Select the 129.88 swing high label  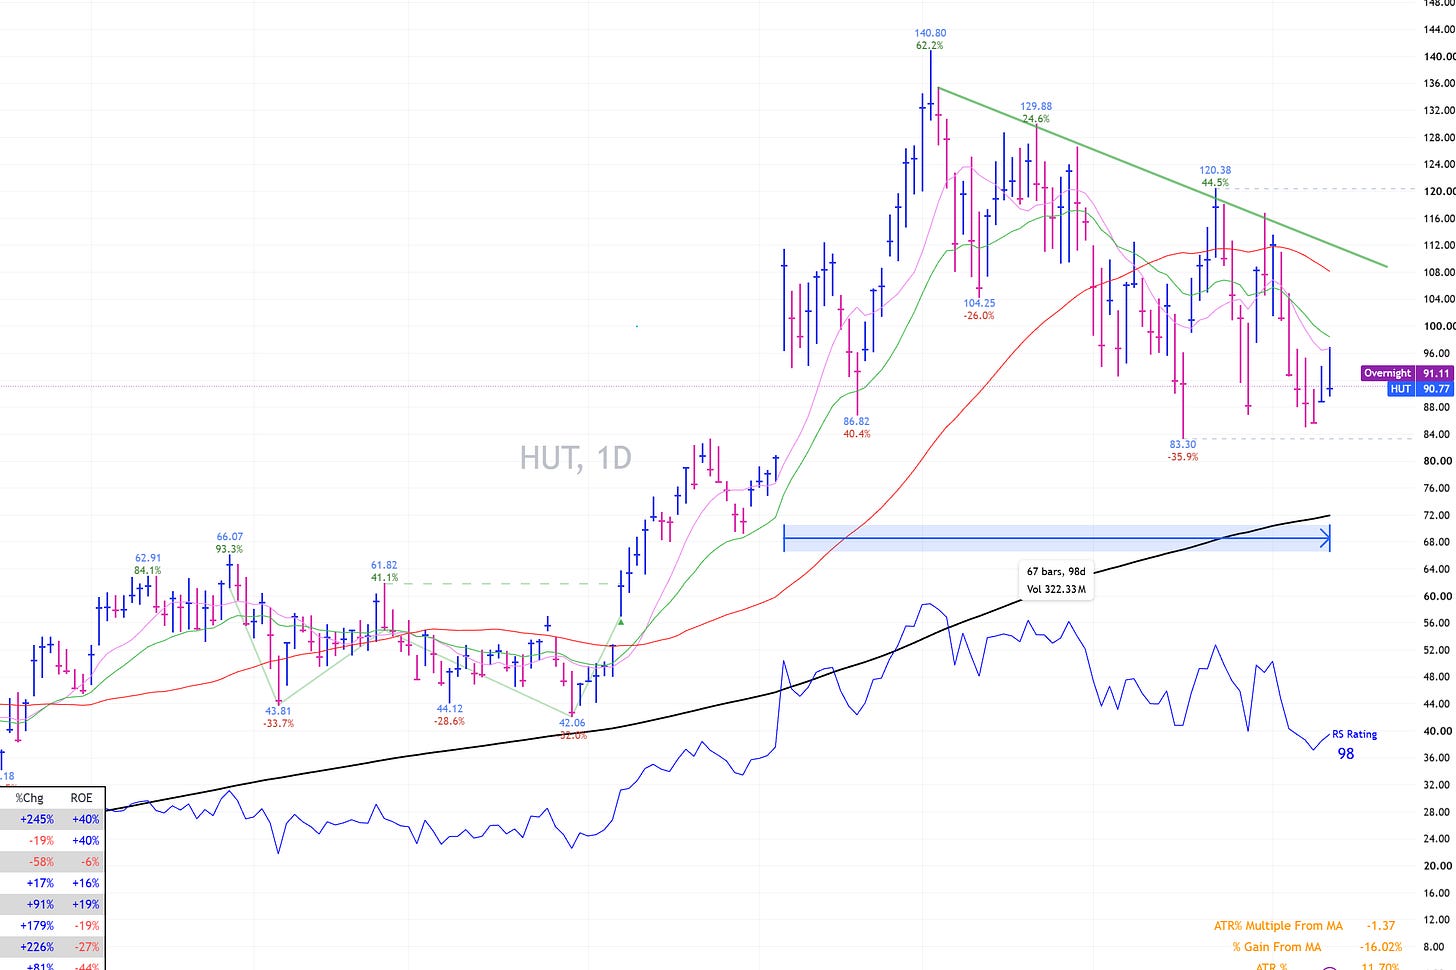pyautogui.click(x=1036, y=106)
